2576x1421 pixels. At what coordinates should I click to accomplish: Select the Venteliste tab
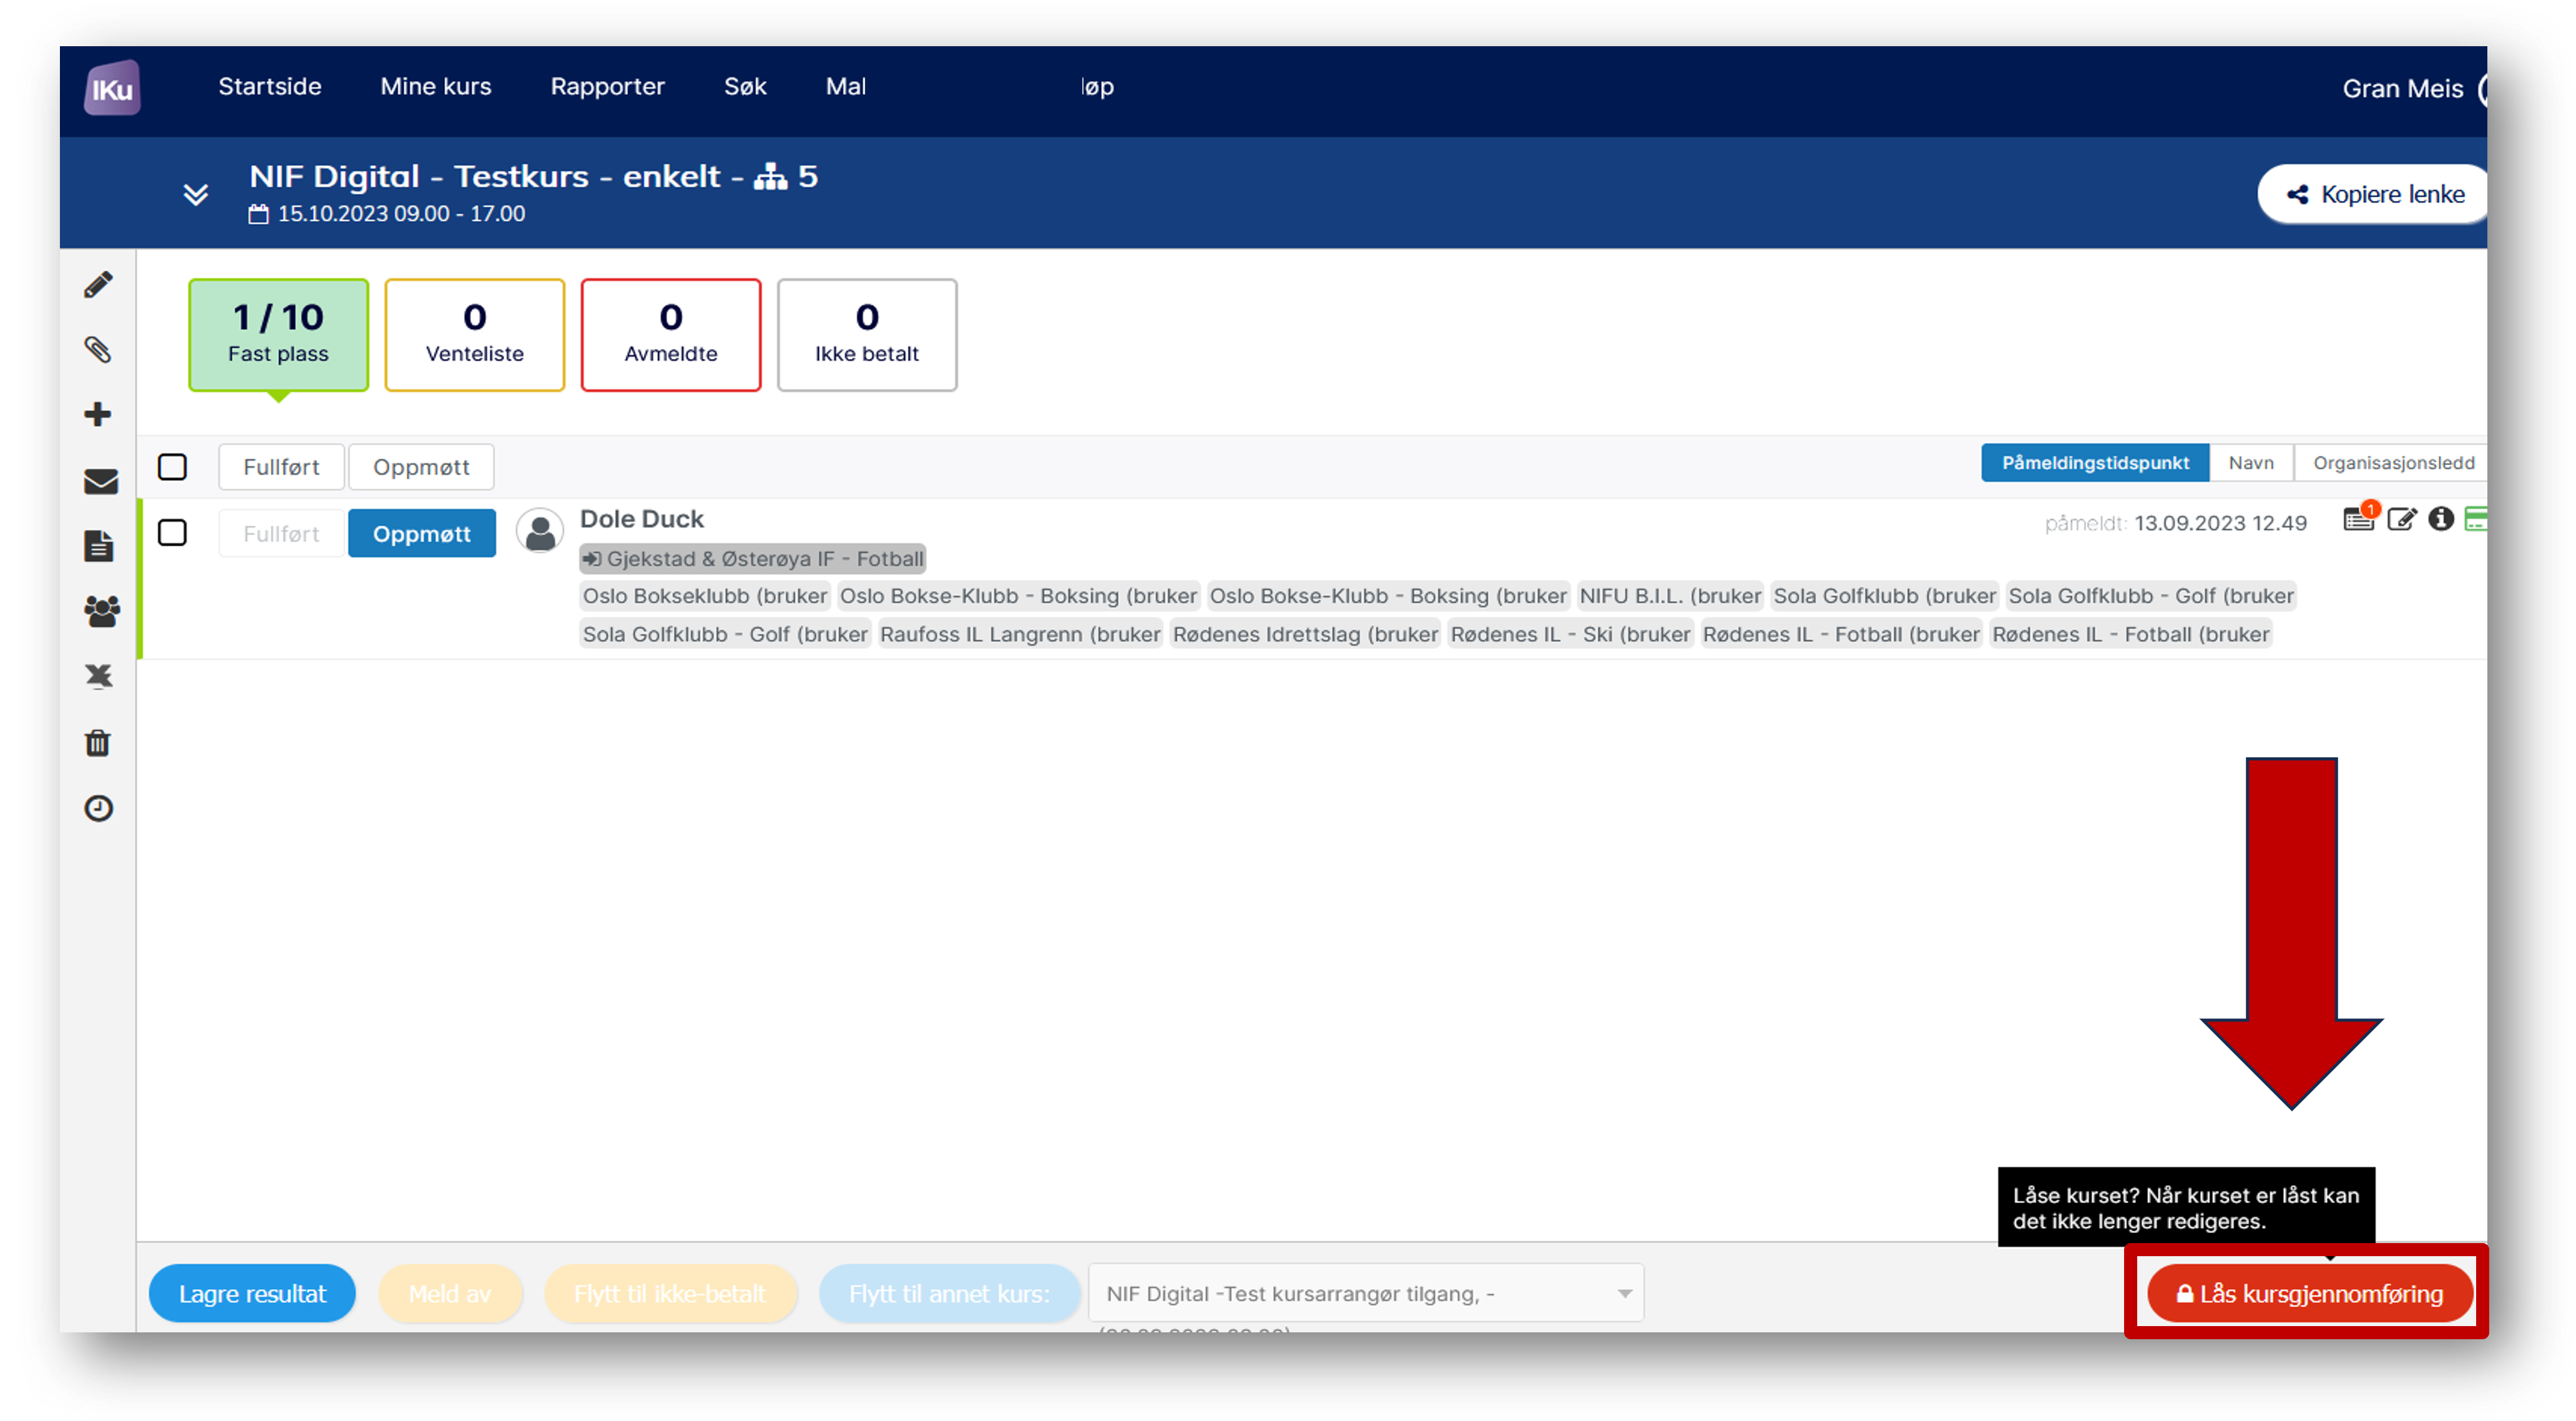point(474,335)
